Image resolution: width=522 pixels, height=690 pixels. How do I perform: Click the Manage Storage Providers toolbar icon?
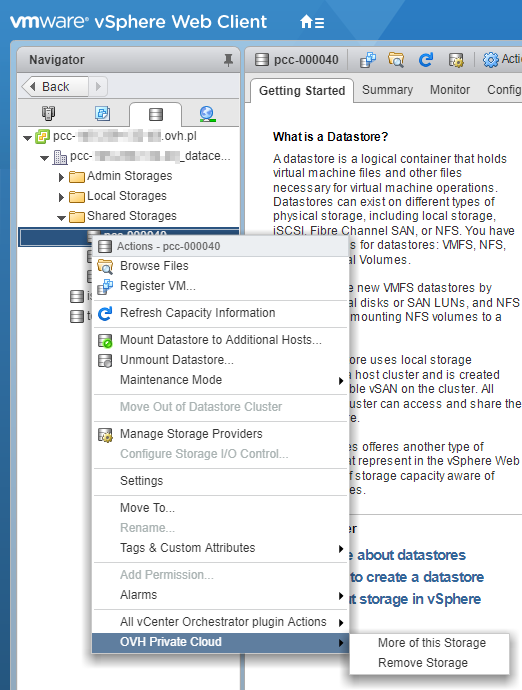pos(456,60)
